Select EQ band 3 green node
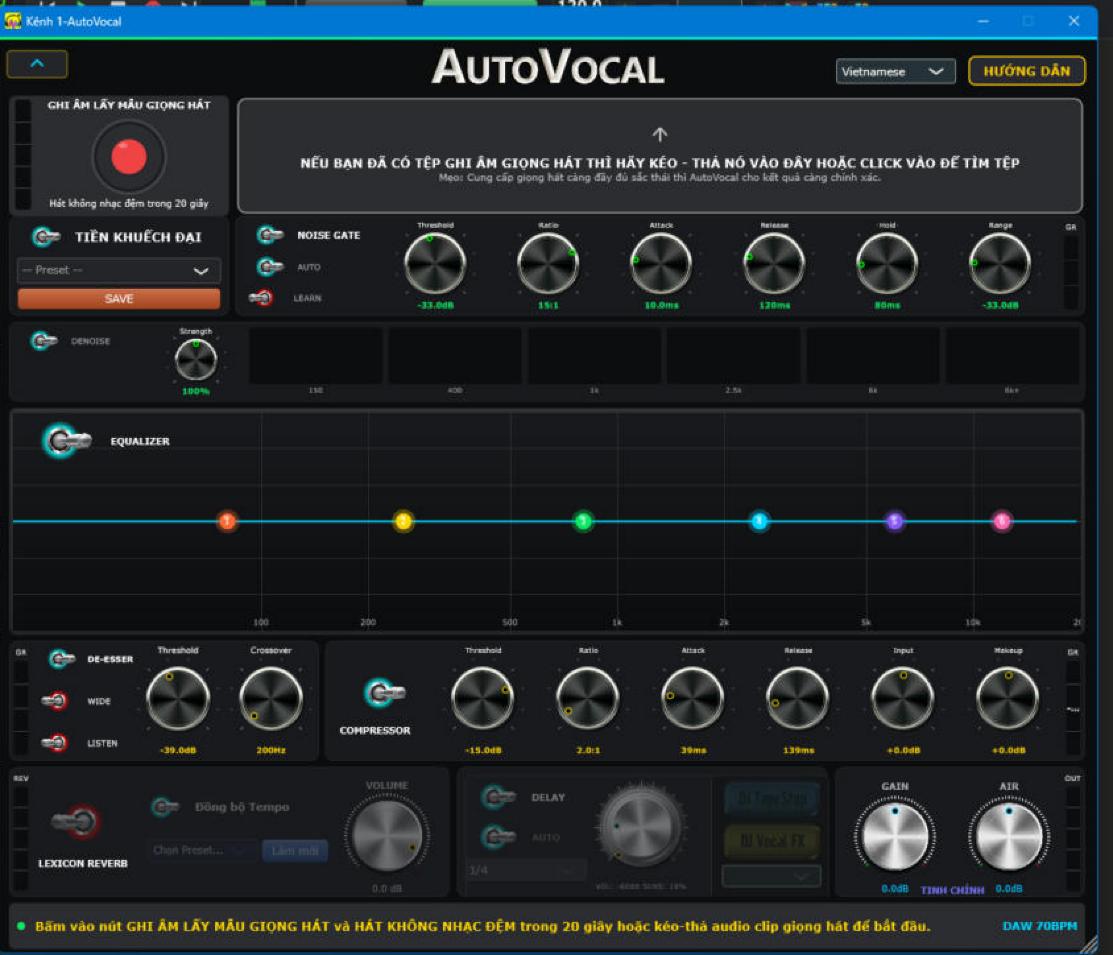Image resolution: width=1113 pixels, height=955 pixels. (583, 521)
